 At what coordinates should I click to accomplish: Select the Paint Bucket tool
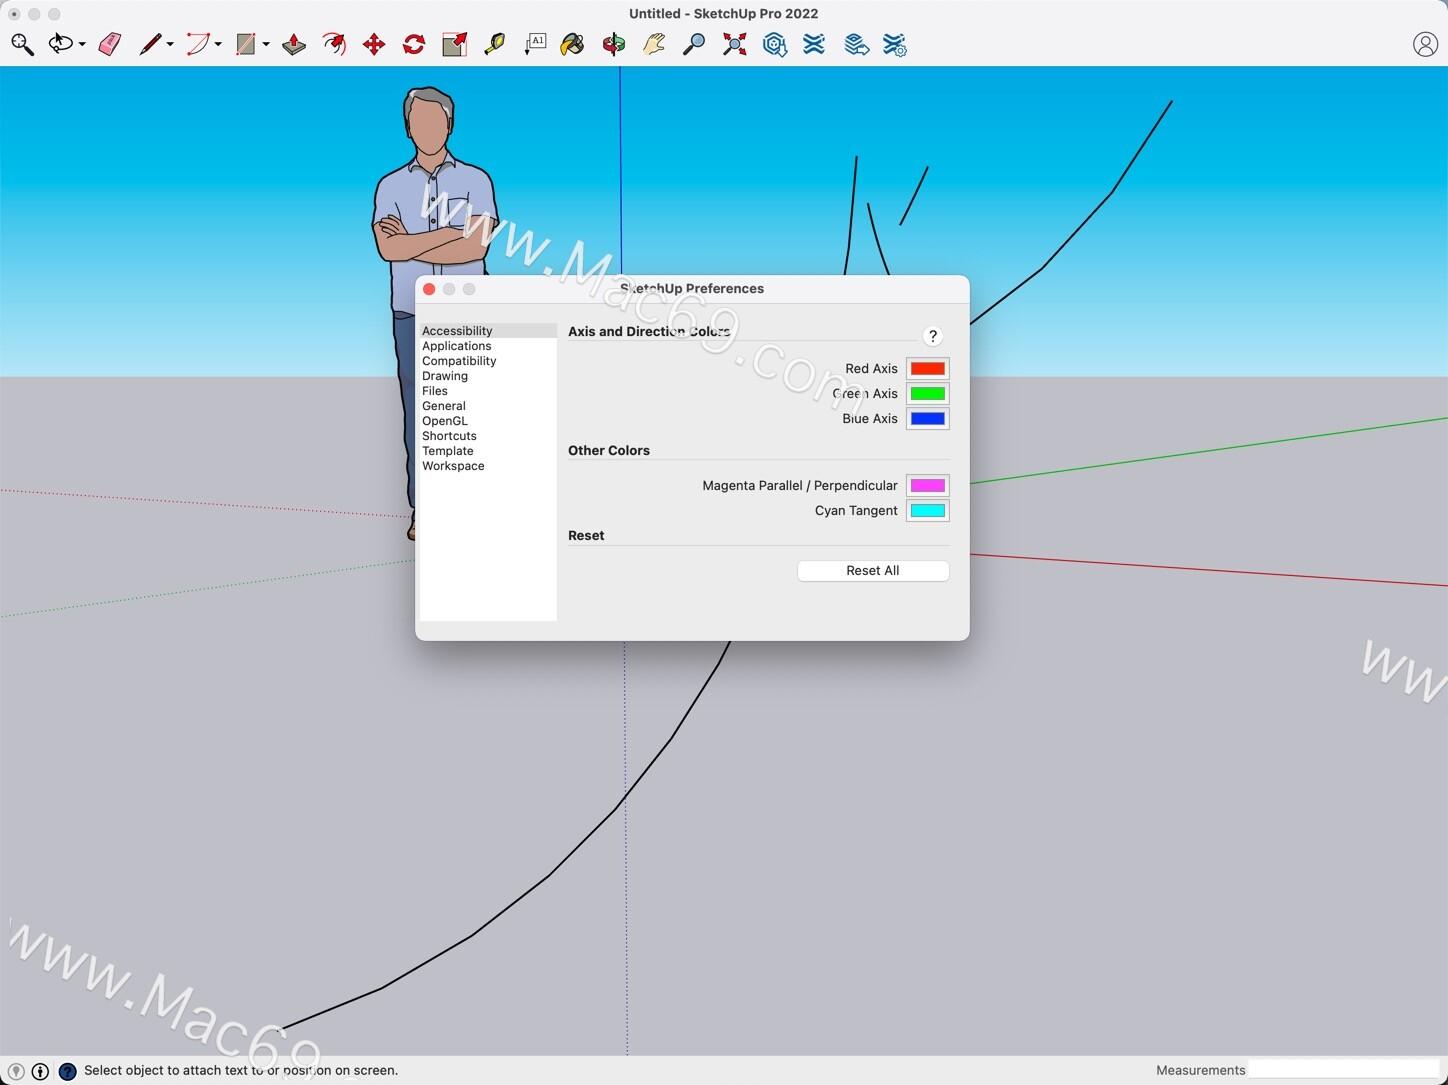point(573,44)
